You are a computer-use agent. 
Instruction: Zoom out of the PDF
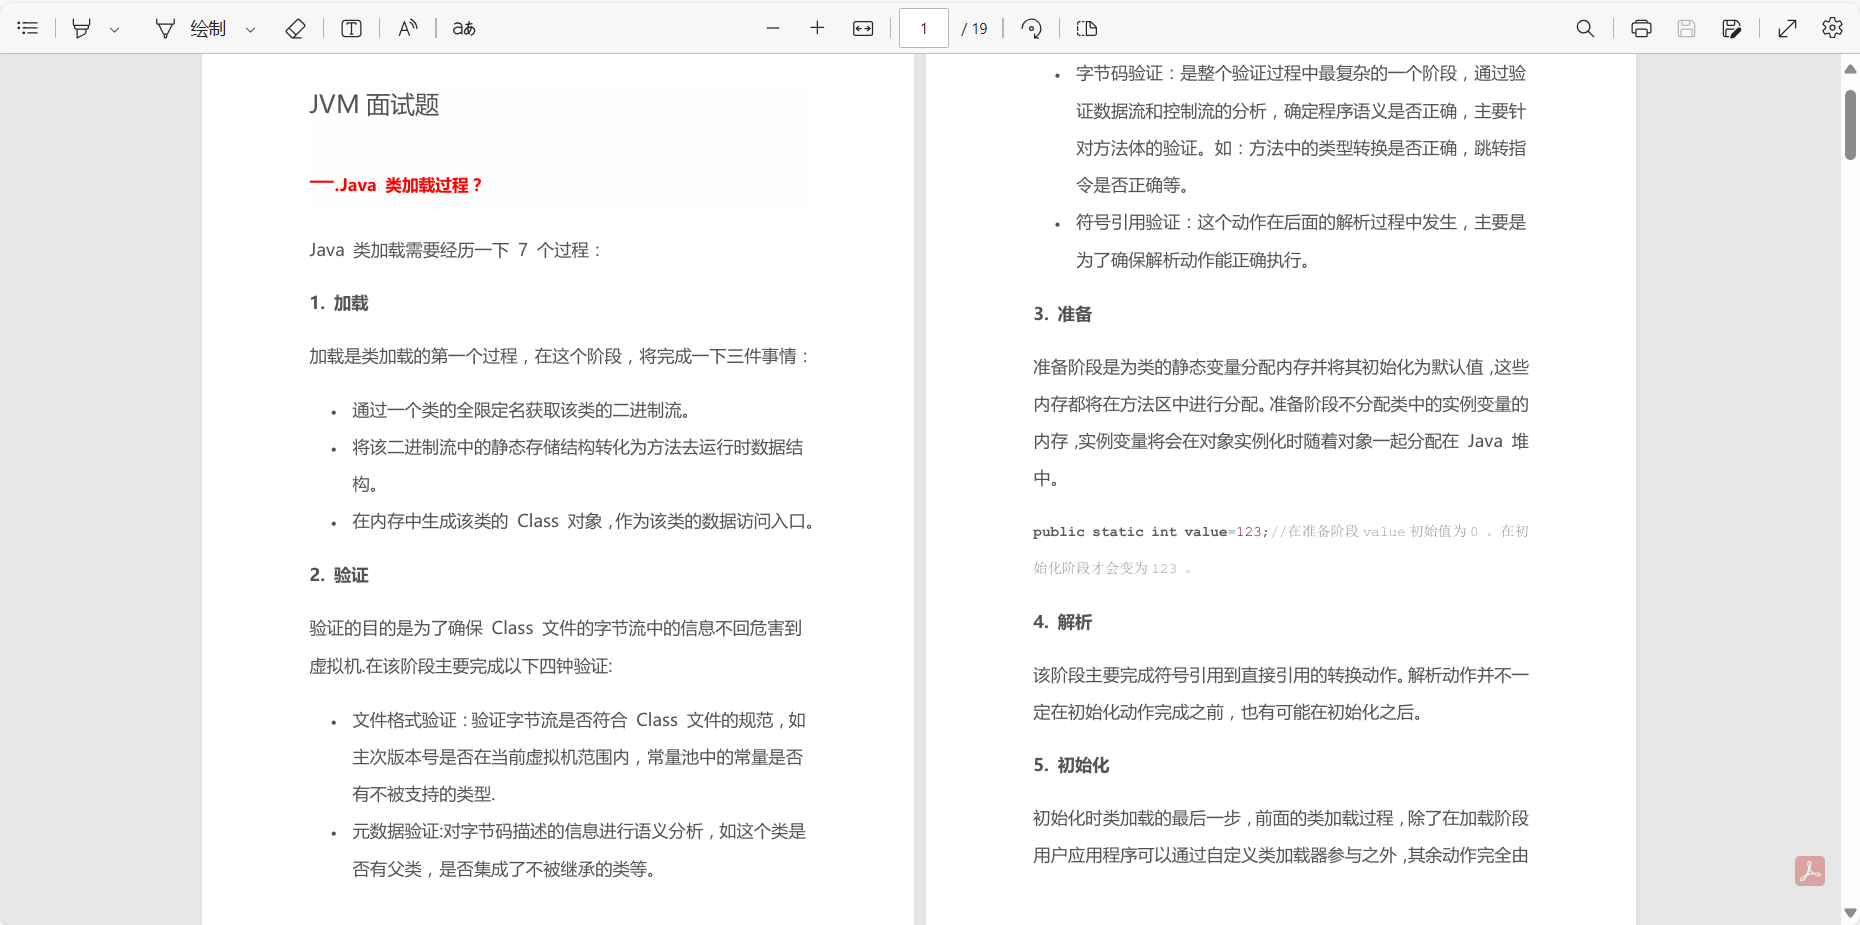[x=773, y=28]
